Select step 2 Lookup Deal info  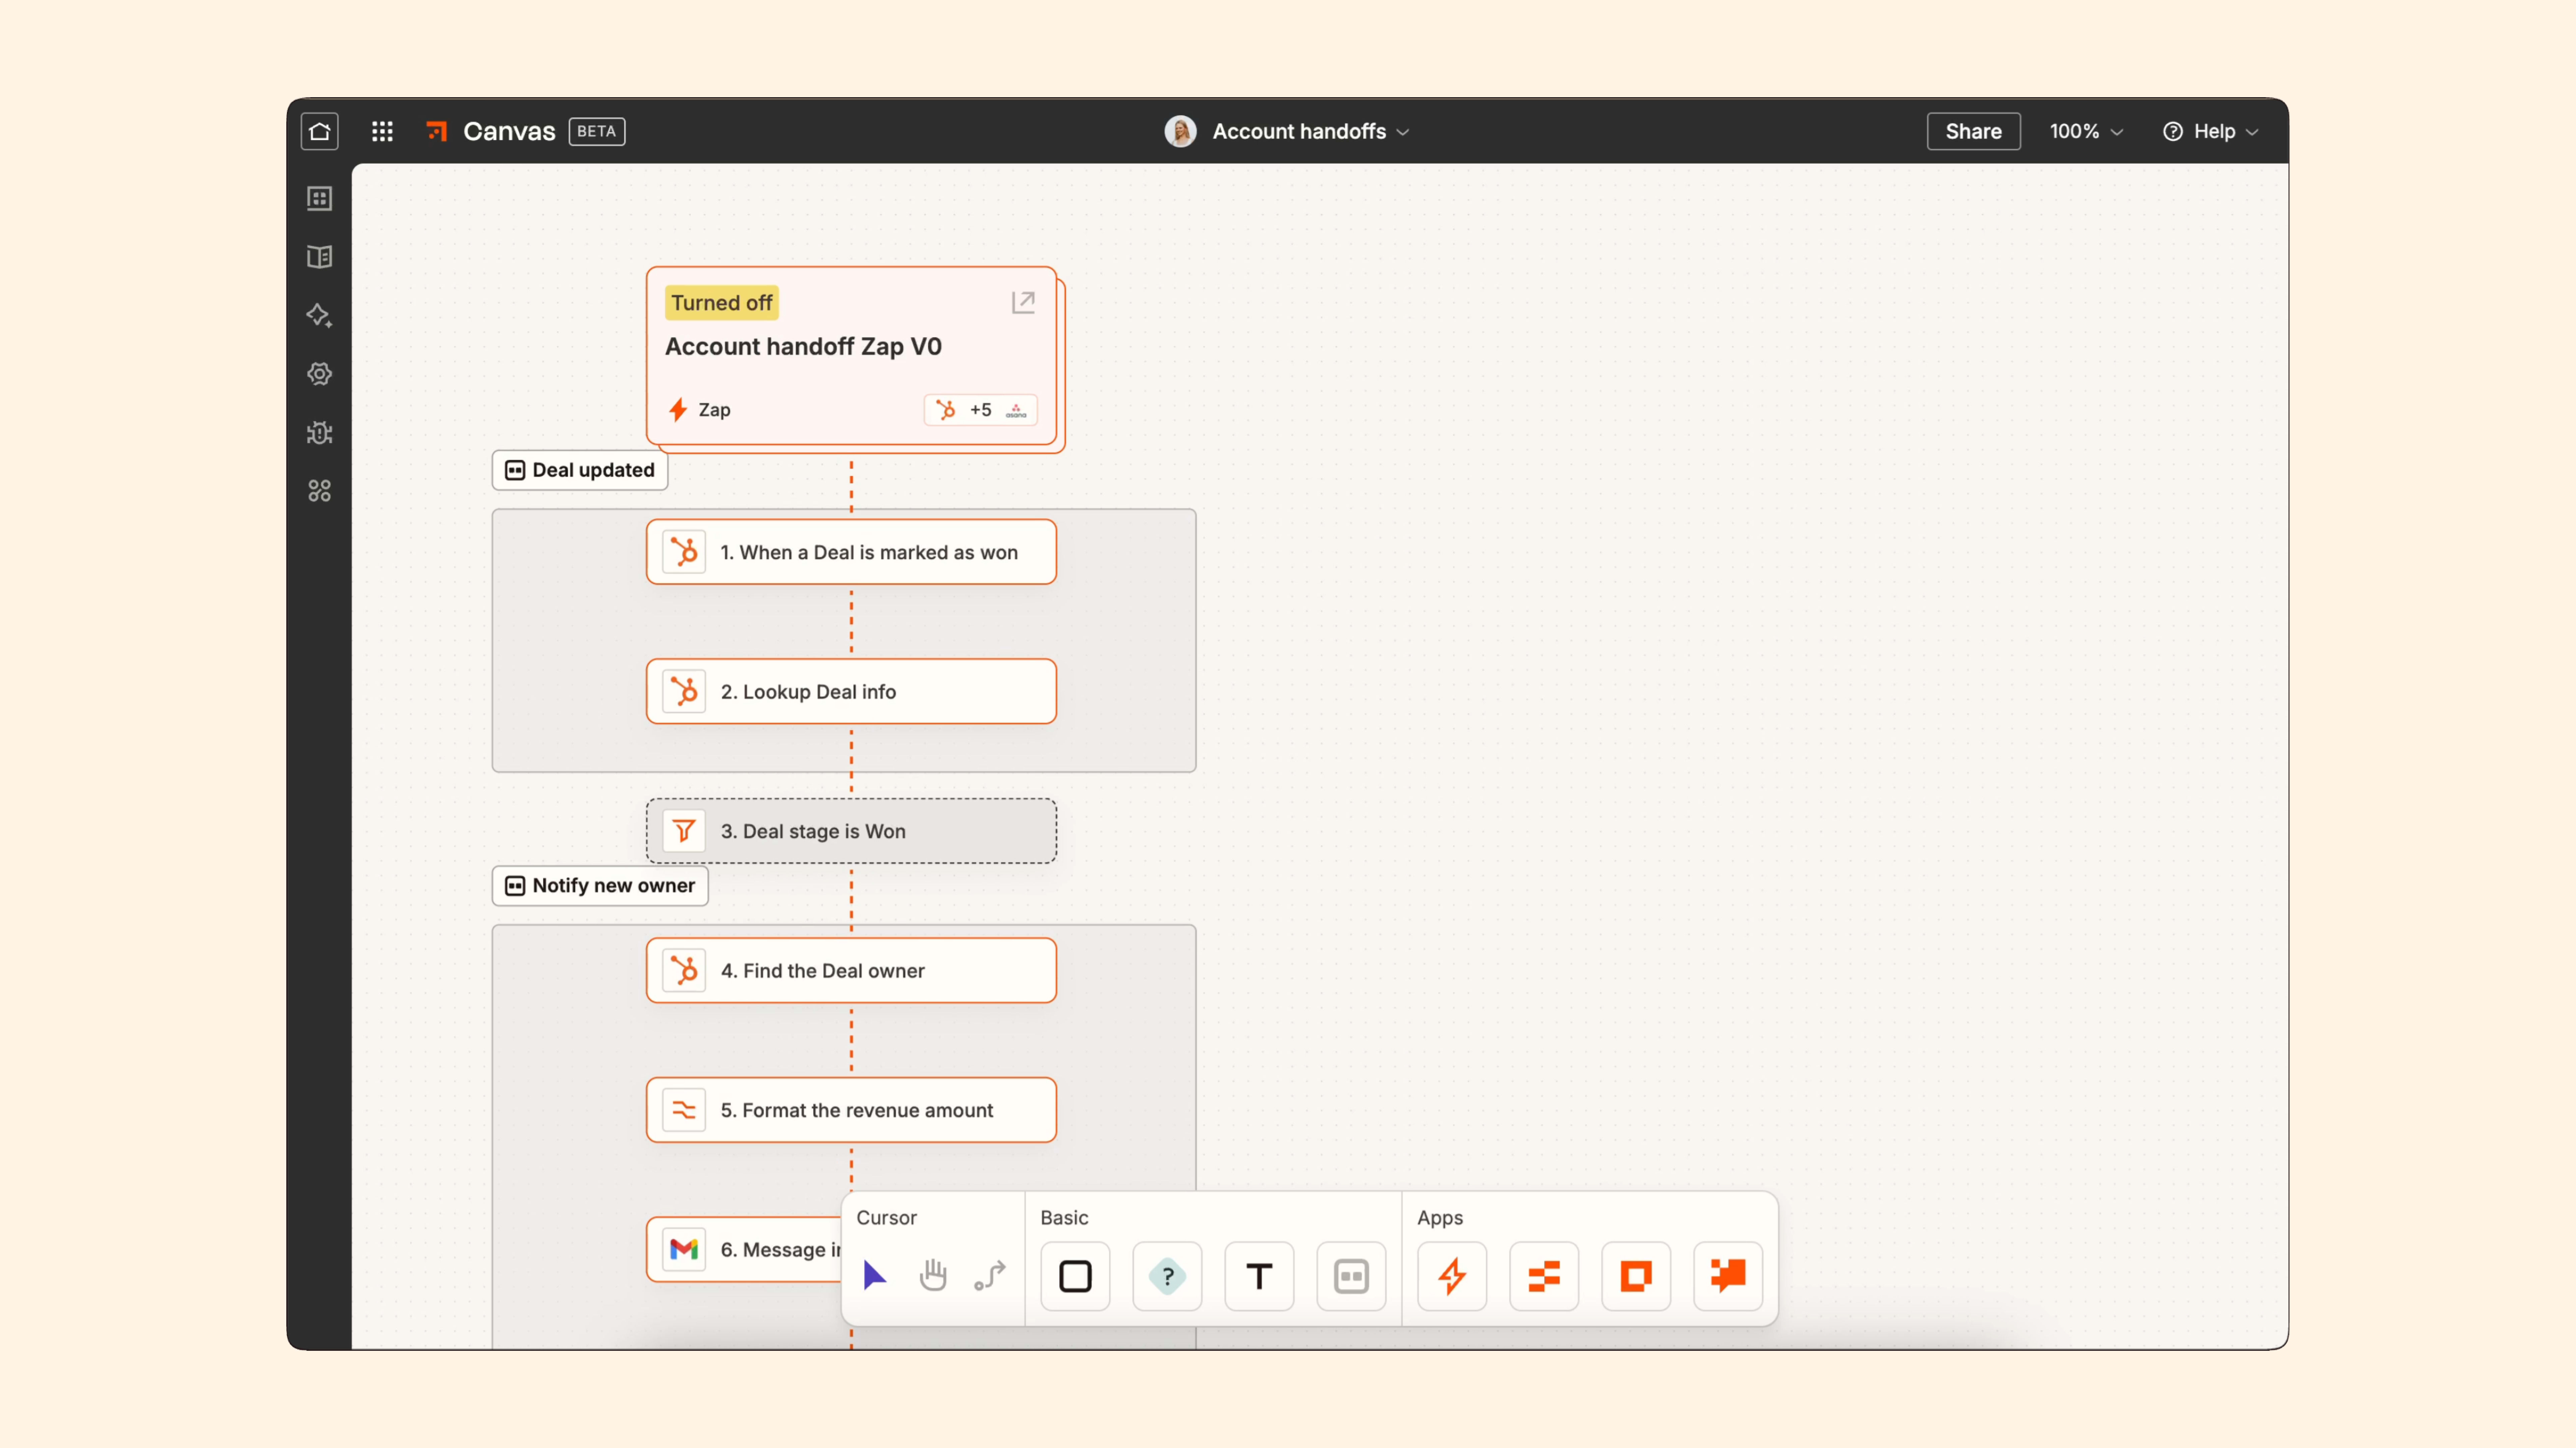(x=851, y=691)
